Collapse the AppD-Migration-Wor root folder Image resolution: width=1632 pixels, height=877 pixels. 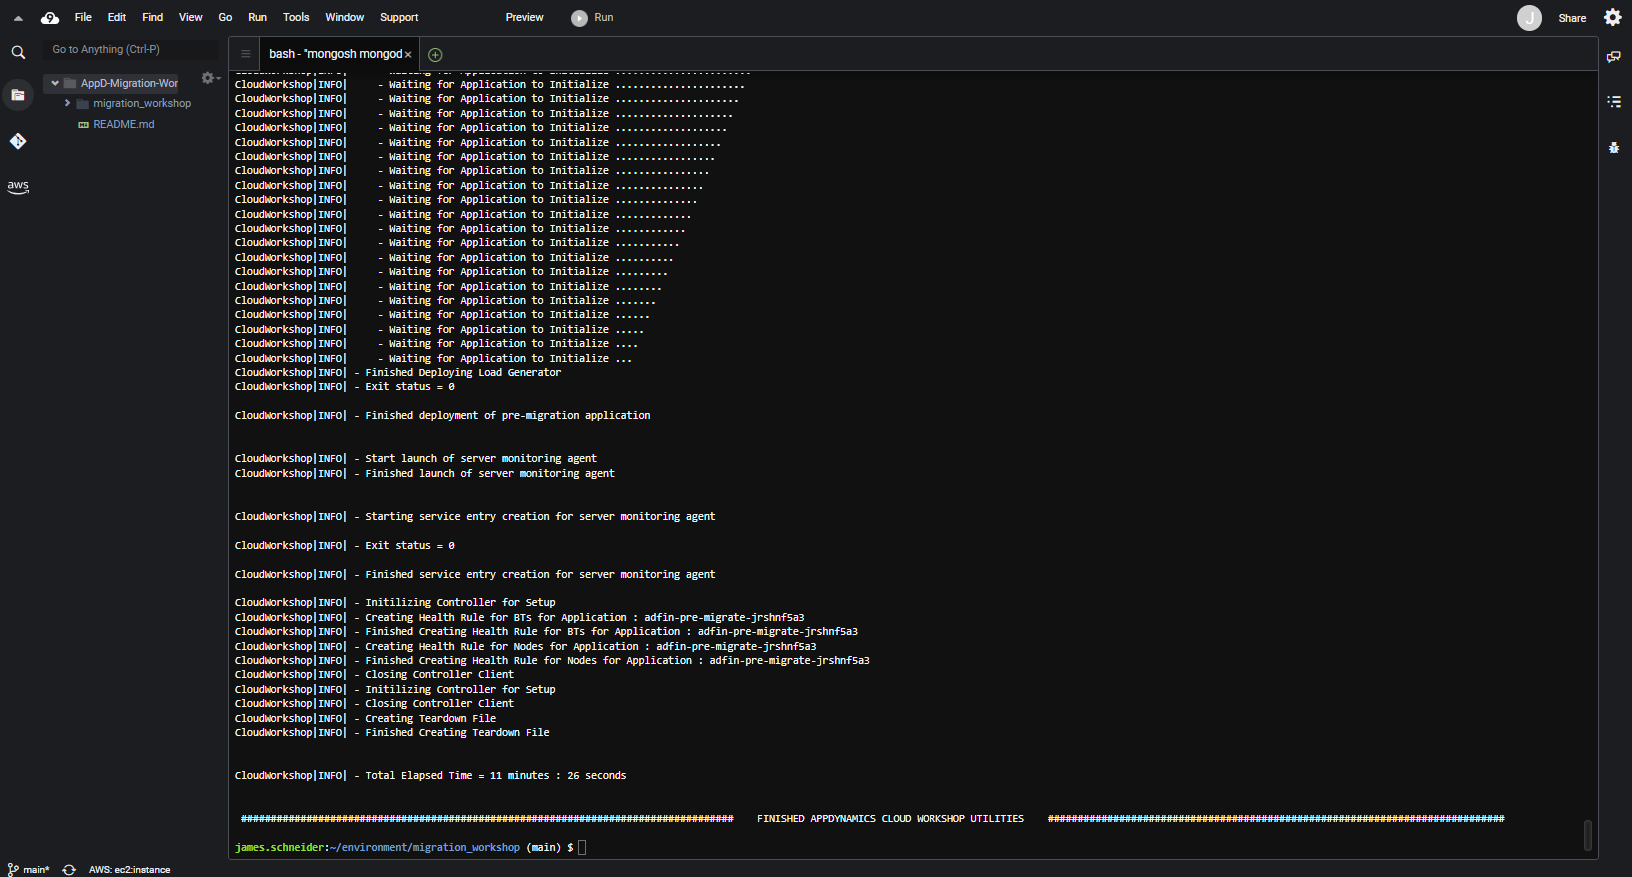55,83
